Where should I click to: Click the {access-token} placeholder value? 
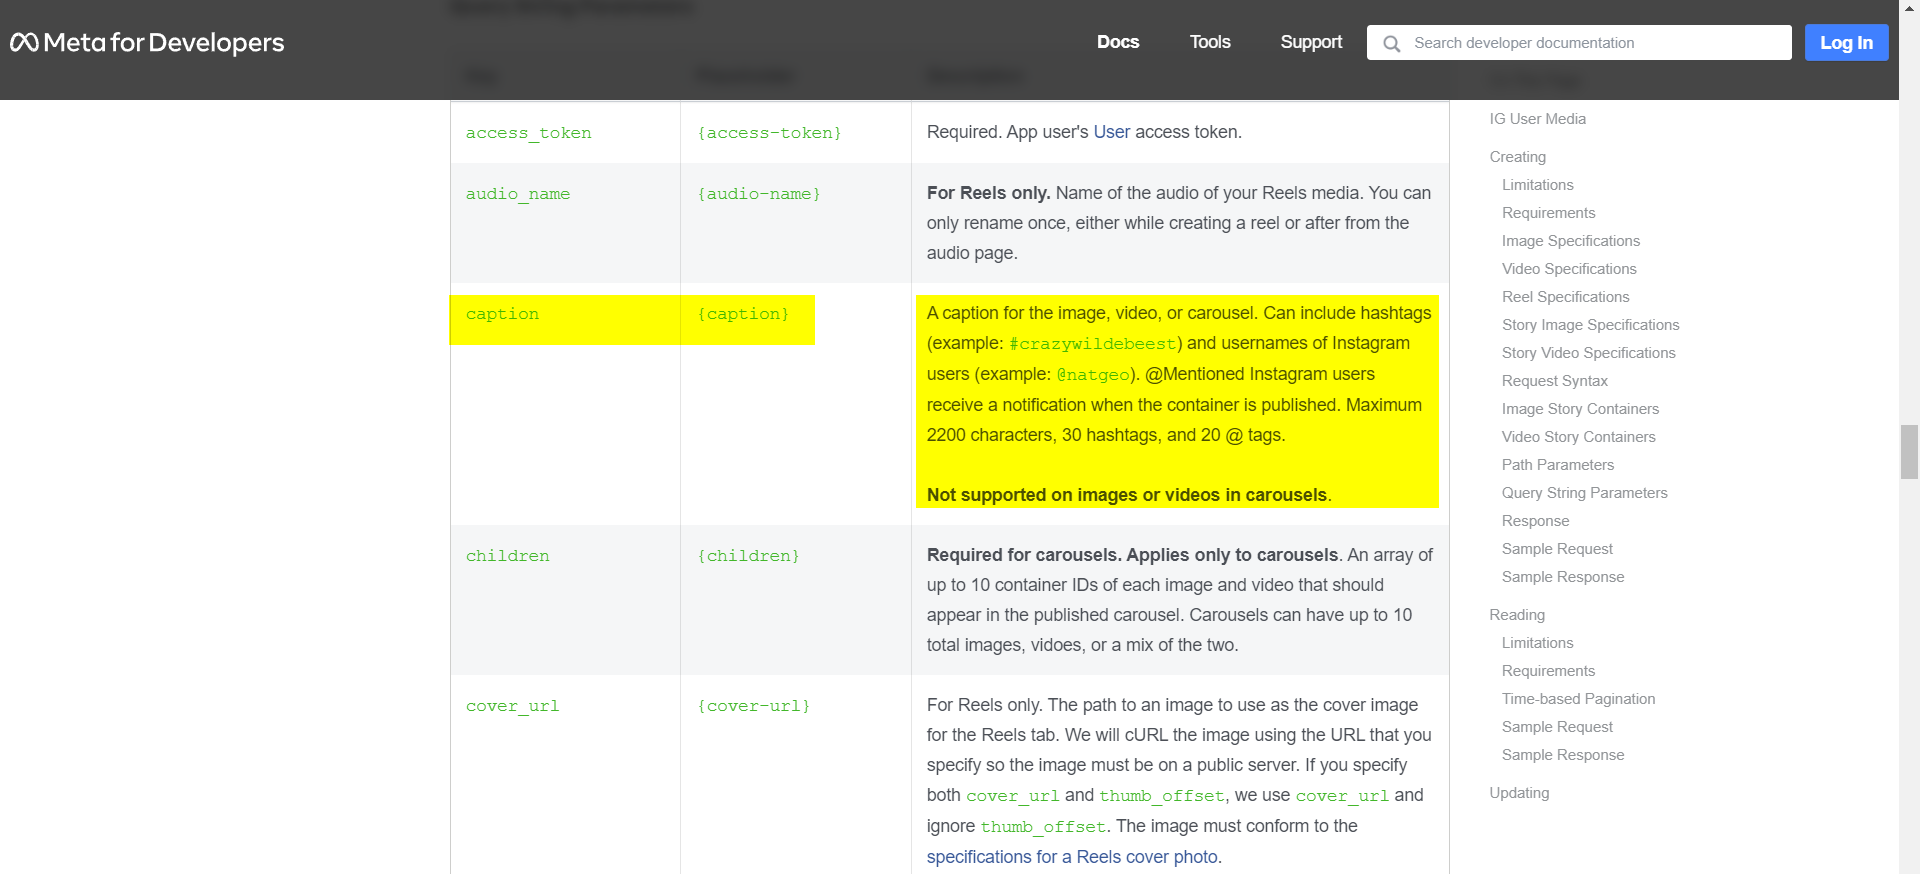coord(769,133)
